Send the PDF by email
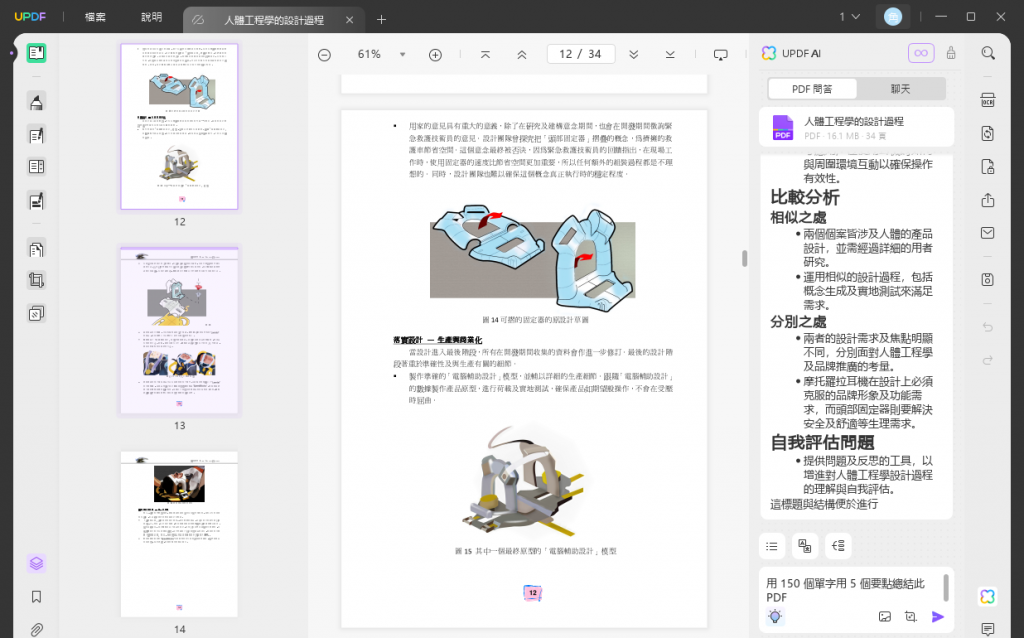Viewport: 1024px width, 638px height. click(x=987, y=233)
